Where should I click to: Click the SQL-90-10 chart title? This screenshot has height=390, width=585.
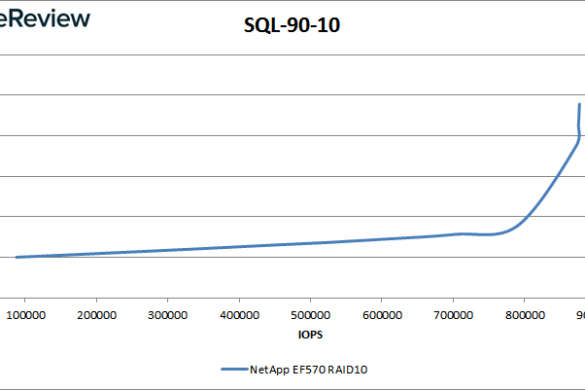click(292, 25)
